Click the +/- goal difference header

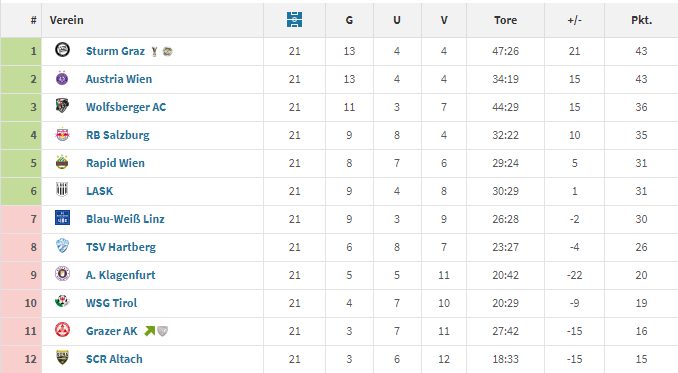coord(575,20)
